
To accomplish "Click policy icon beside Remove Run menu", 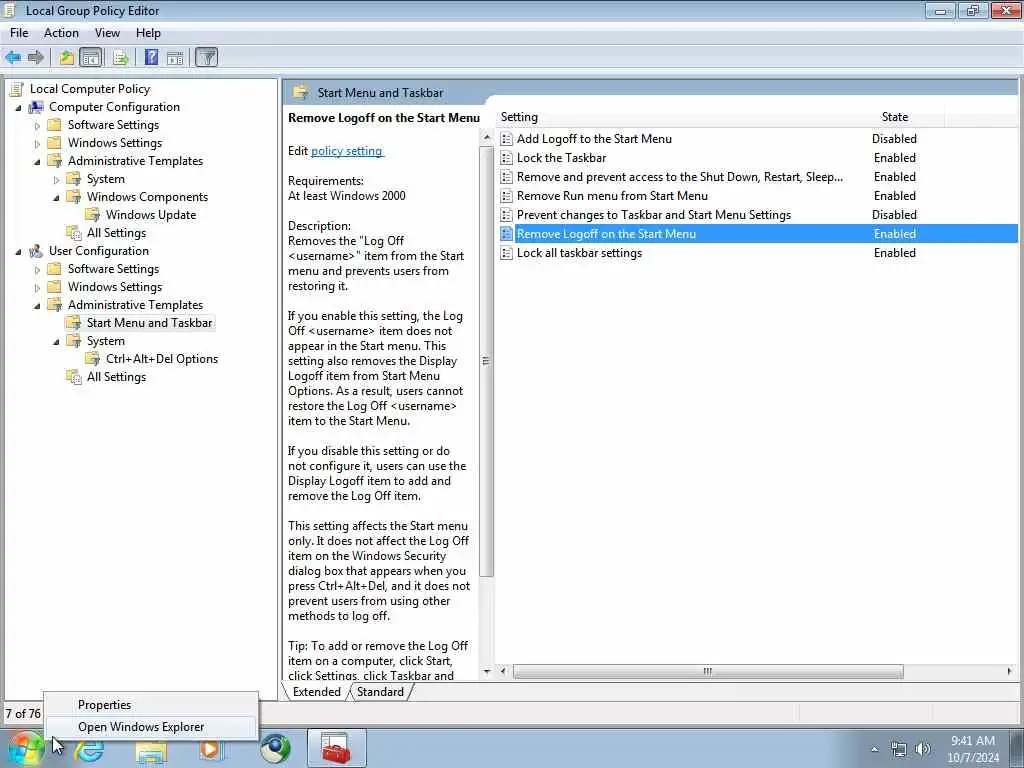I will 506,195.
